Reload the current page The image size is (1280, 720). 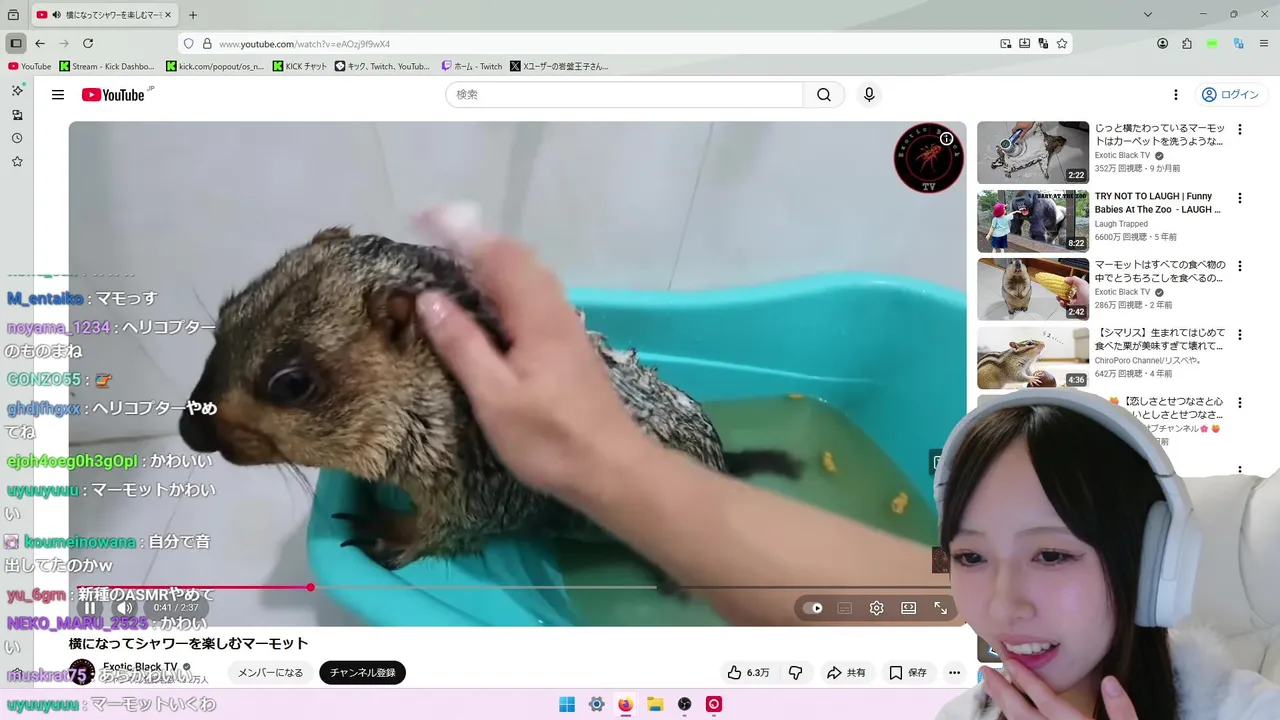click(x=88, y=44)
